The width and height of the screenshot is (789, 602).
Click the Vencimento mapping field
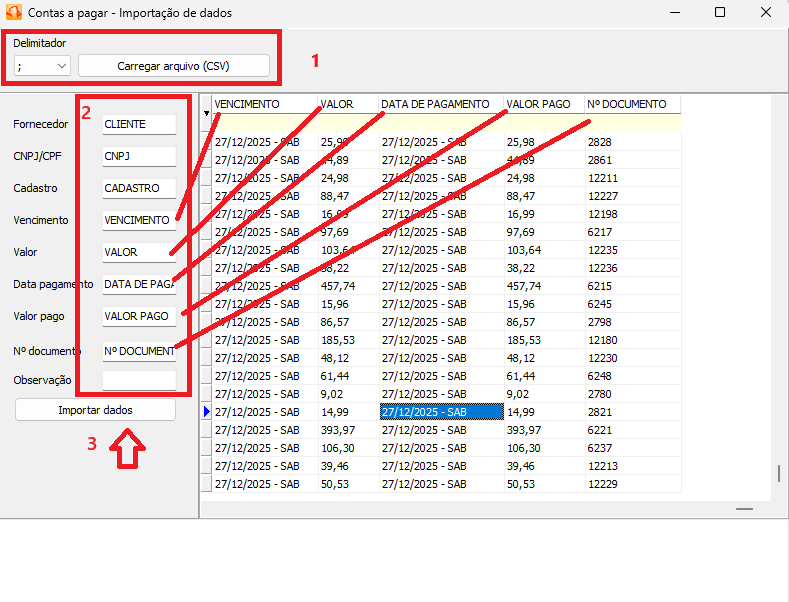[139, 220]
